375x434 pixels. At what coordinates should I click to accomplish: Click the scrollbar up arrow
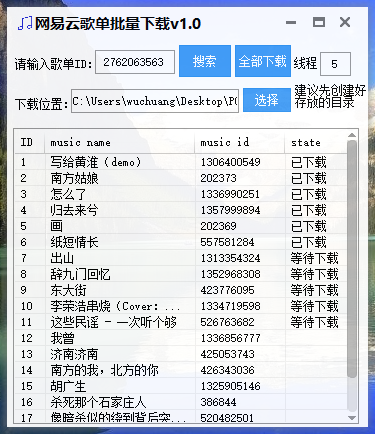point(352,135)
